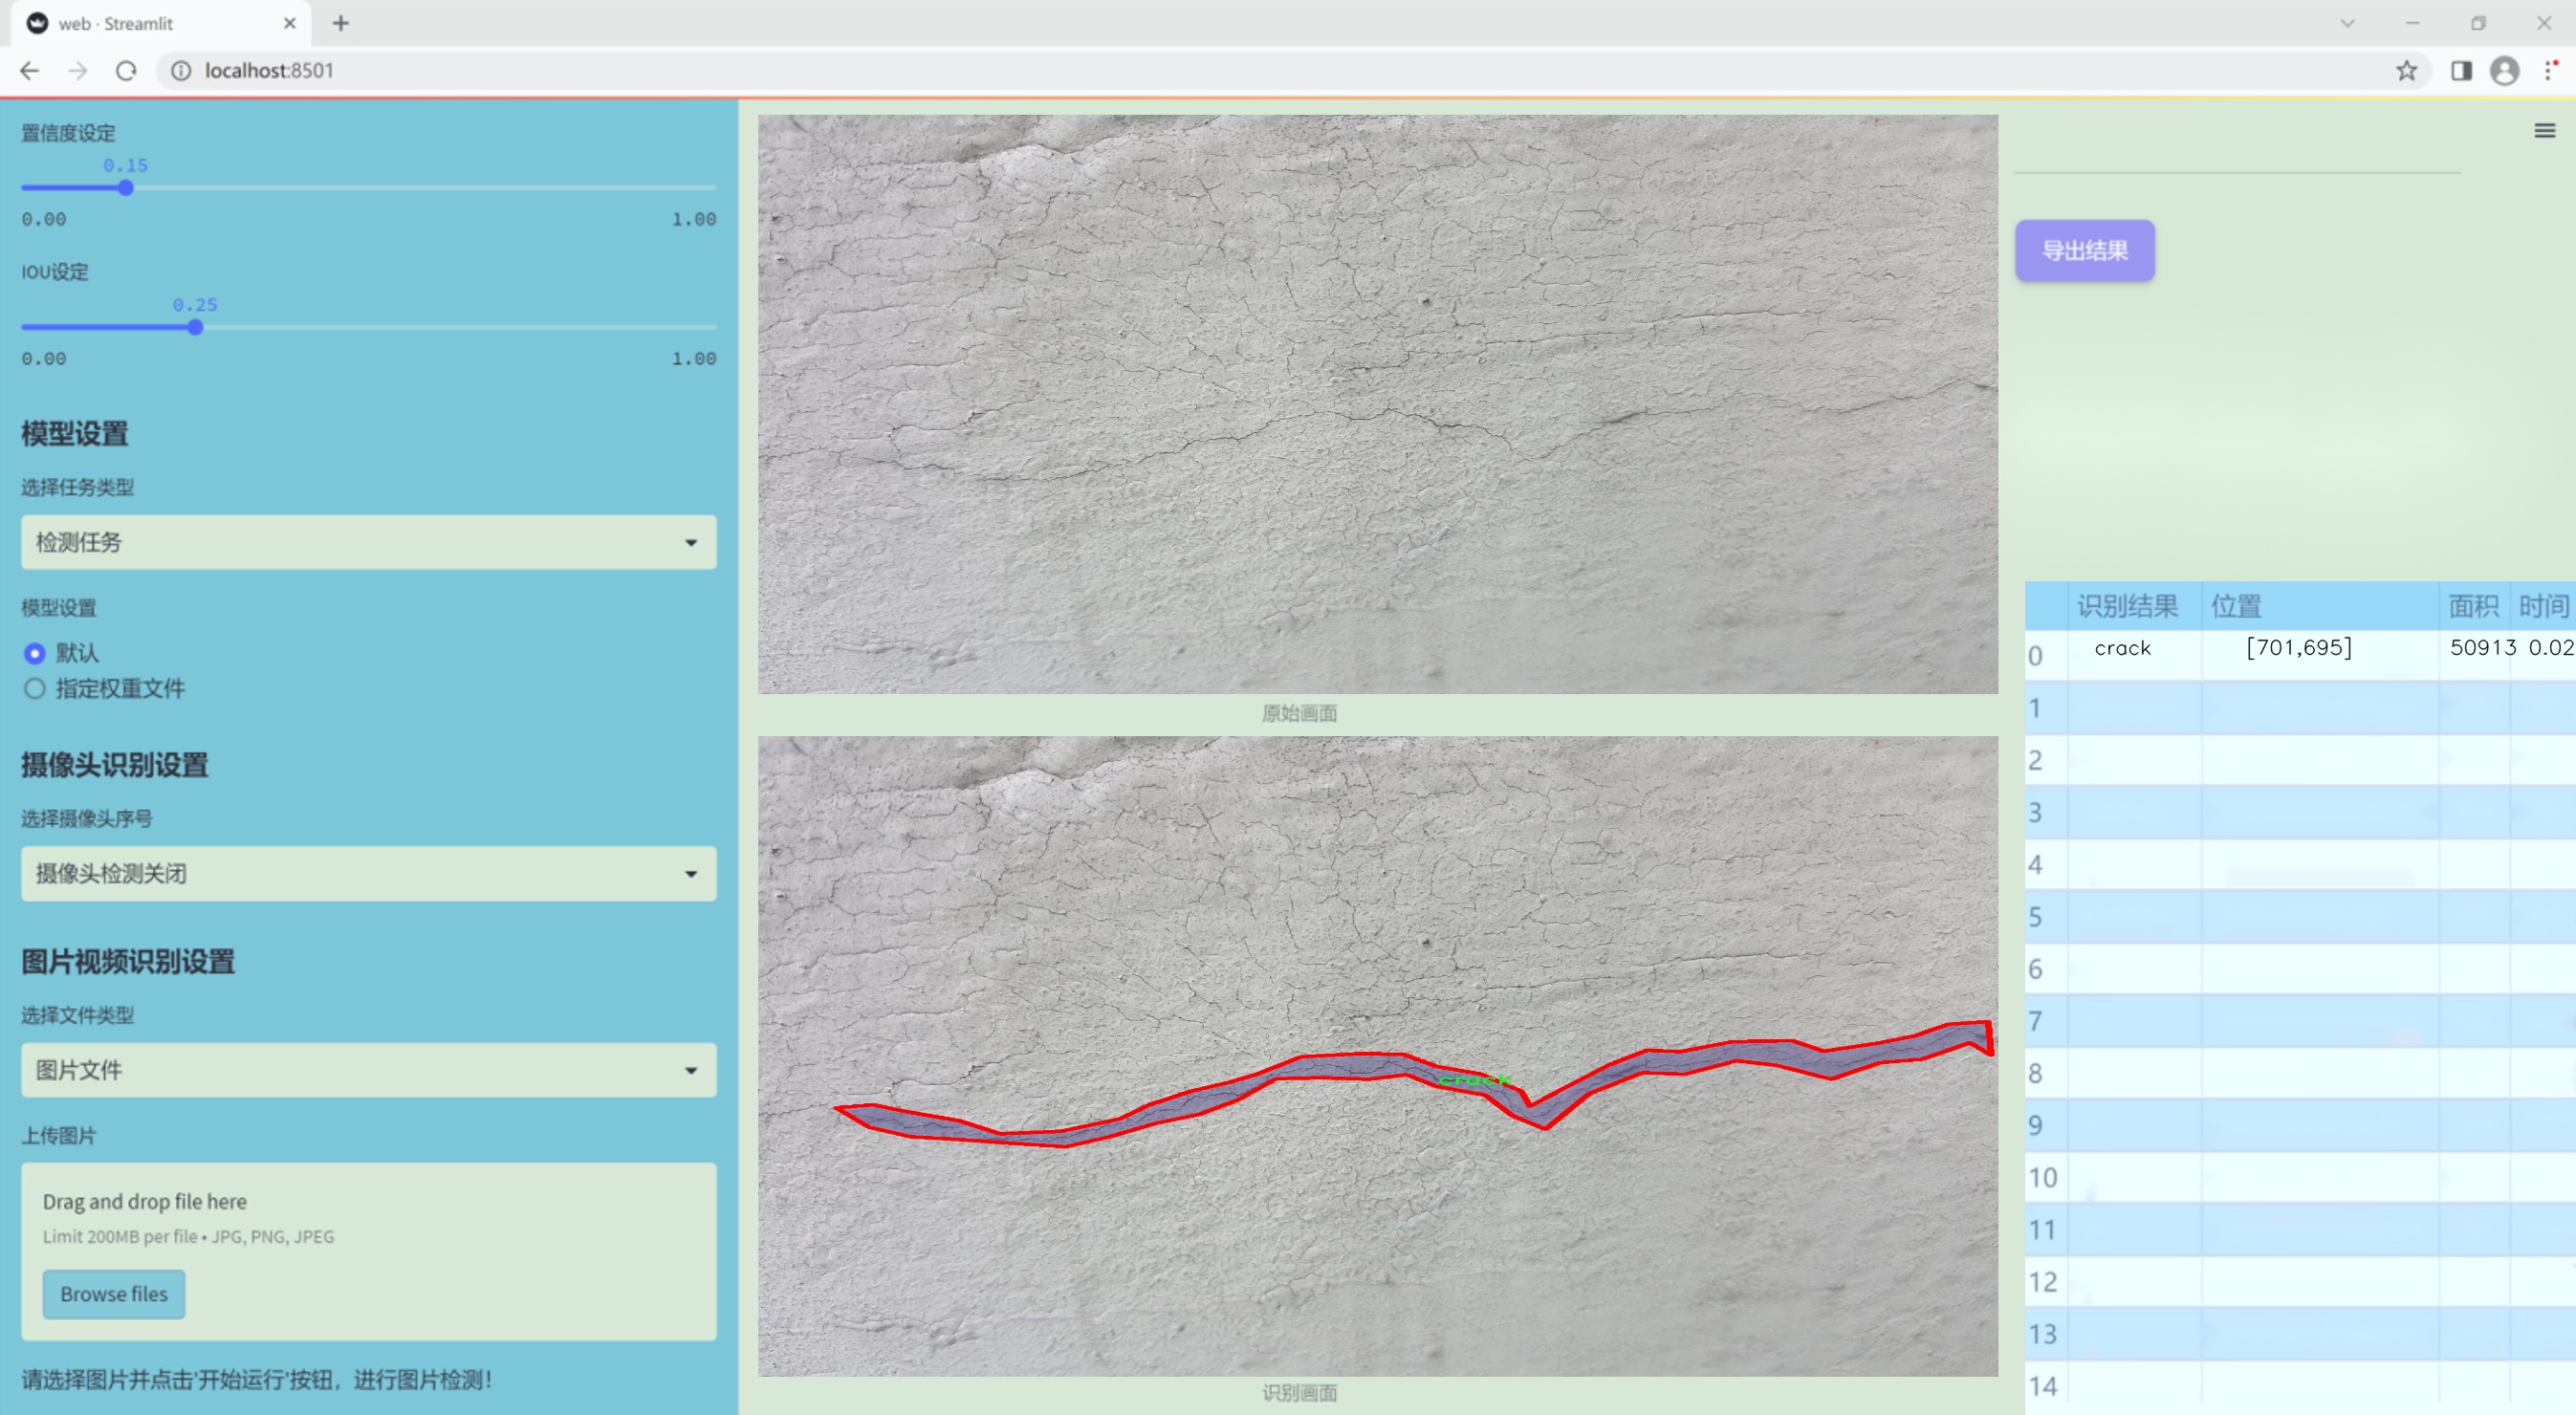This screenshot has width=2576, height=1415.
Task: Click the browser back arrow
Action: click(30, 71)
